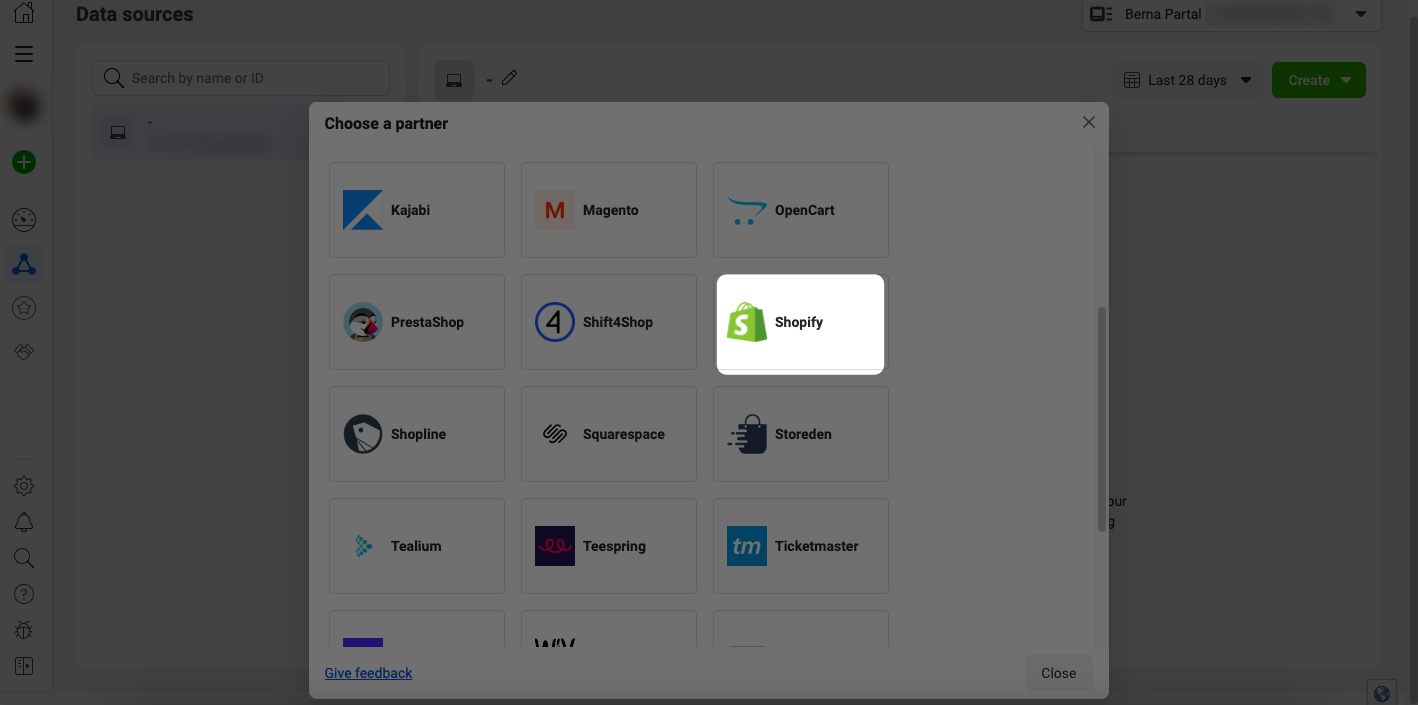This screenshot has width=1418, height=705.
Task: Click the Ticketmaster tm logo
Action: click(x=747, y=546)
